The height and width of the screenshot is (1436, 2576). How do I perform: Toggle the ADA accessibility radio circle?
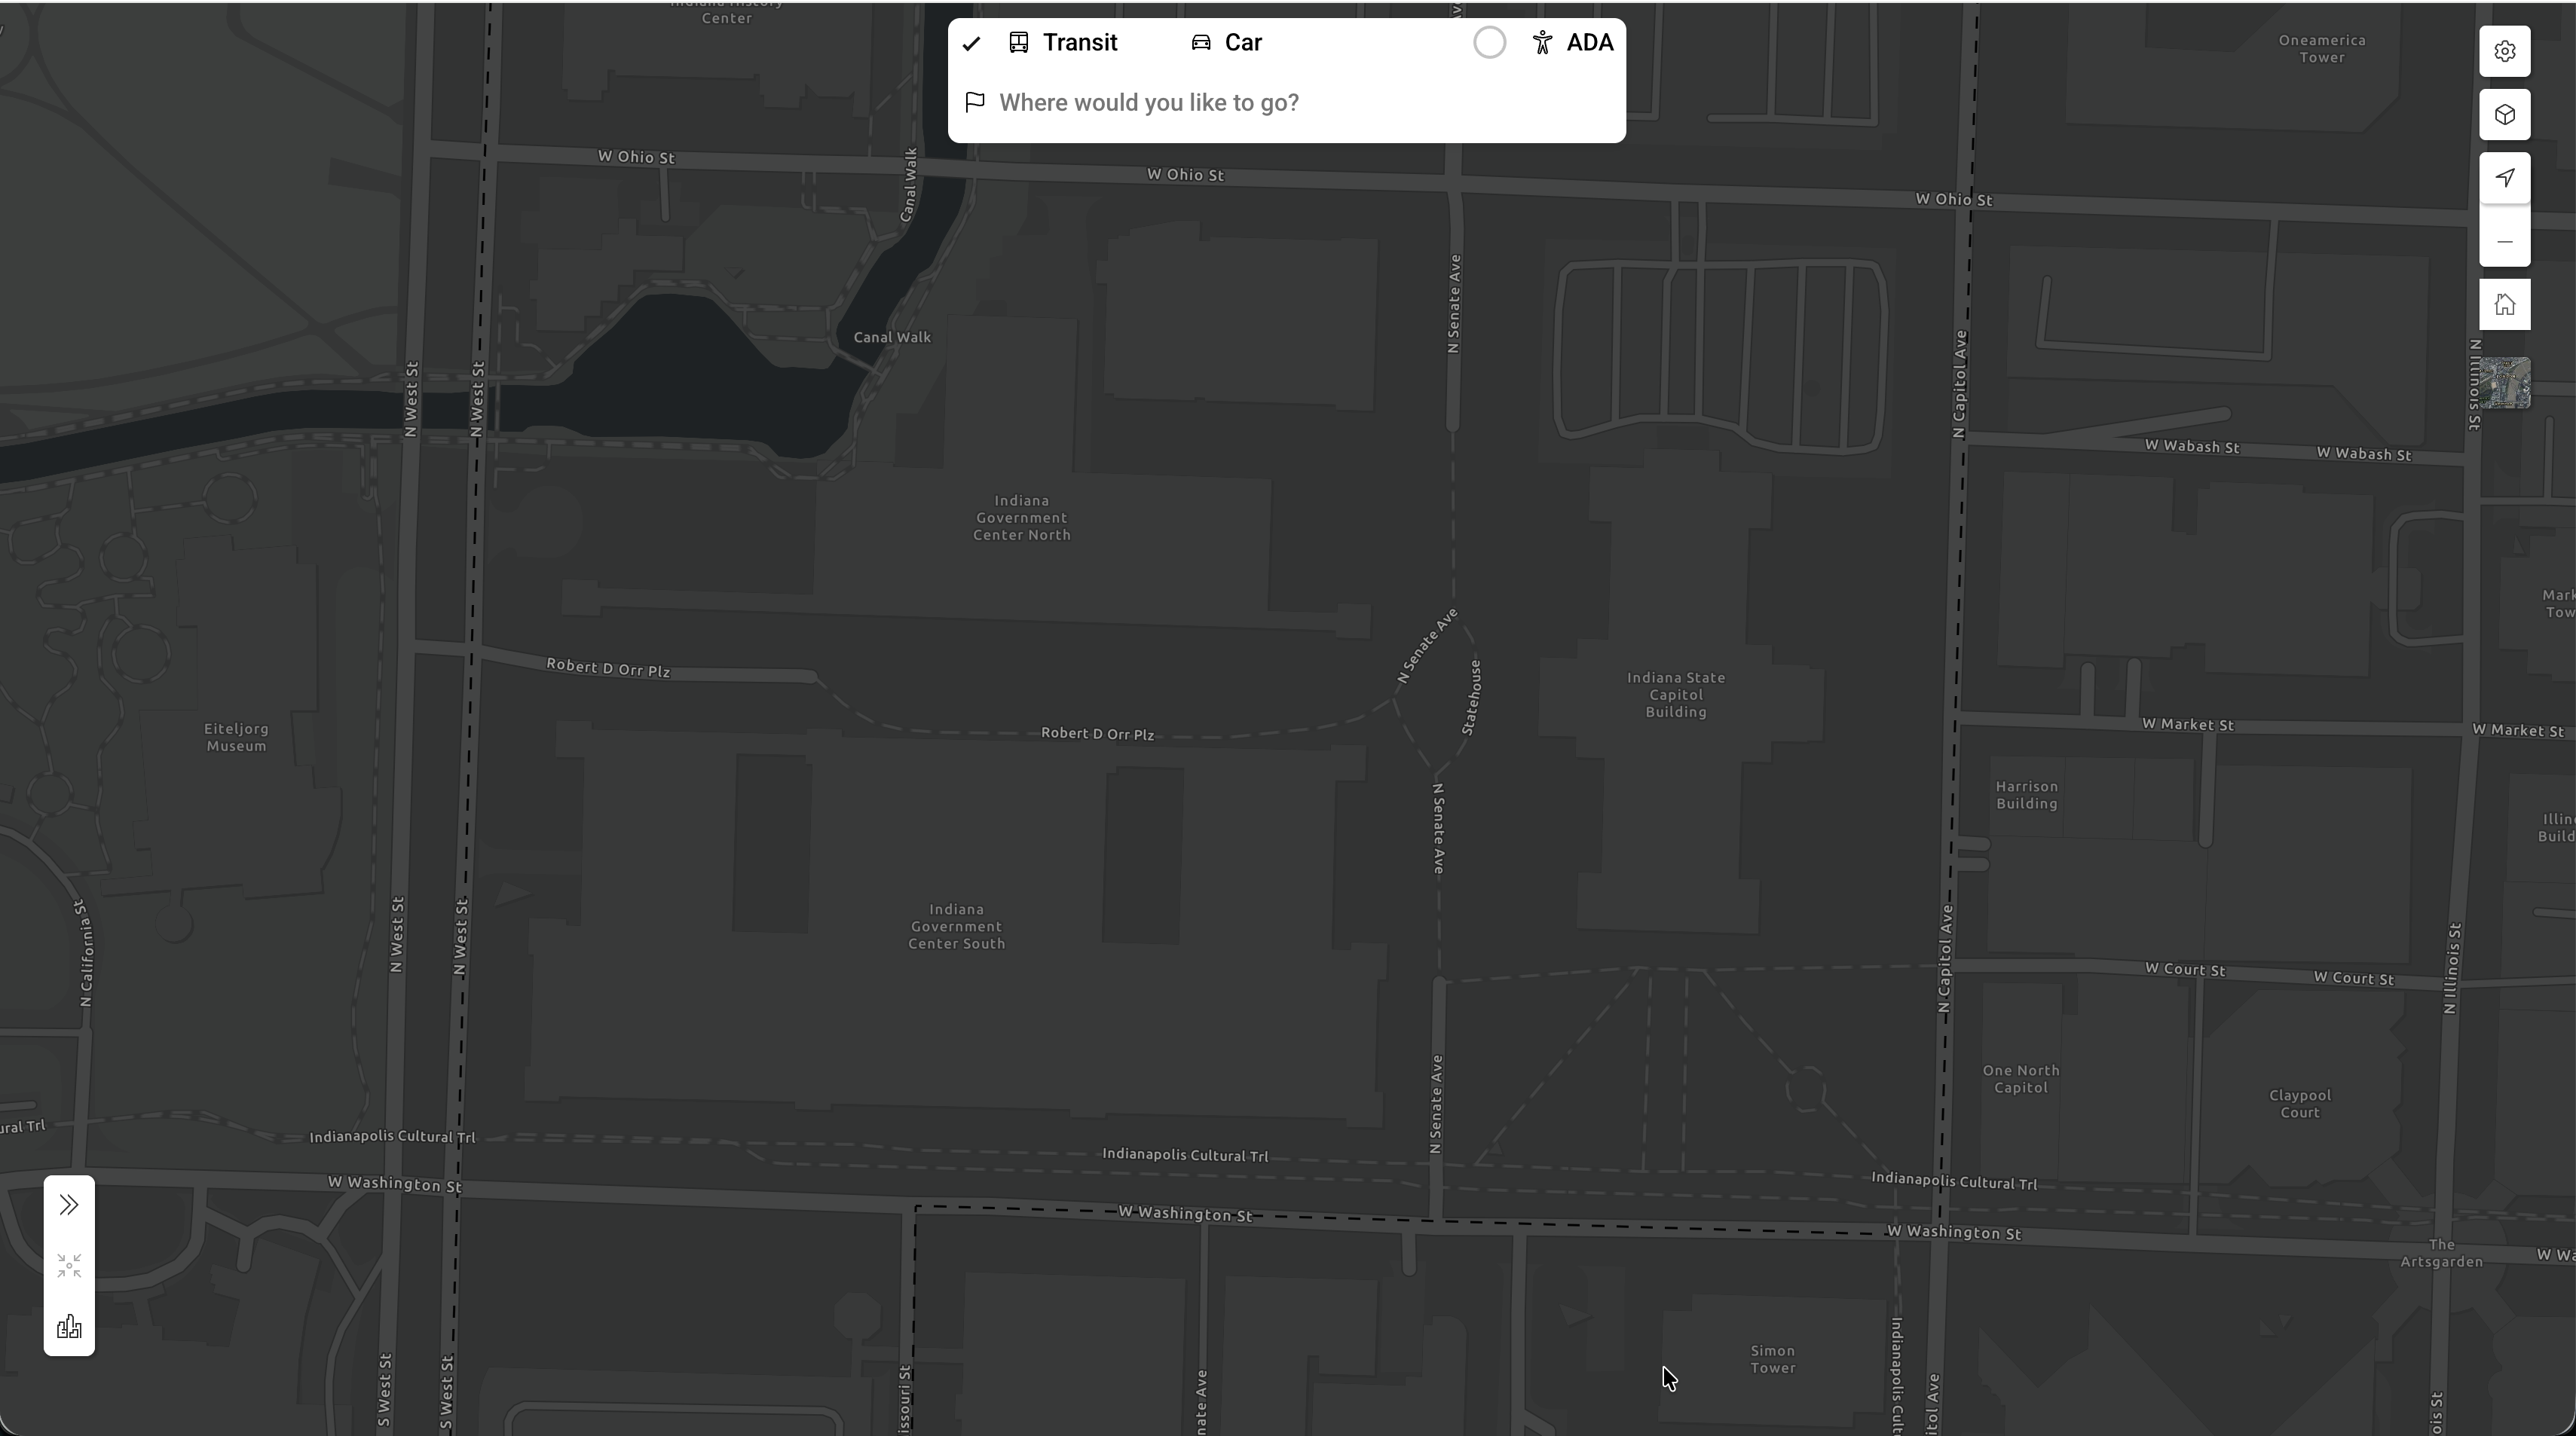coord(1489,43)
